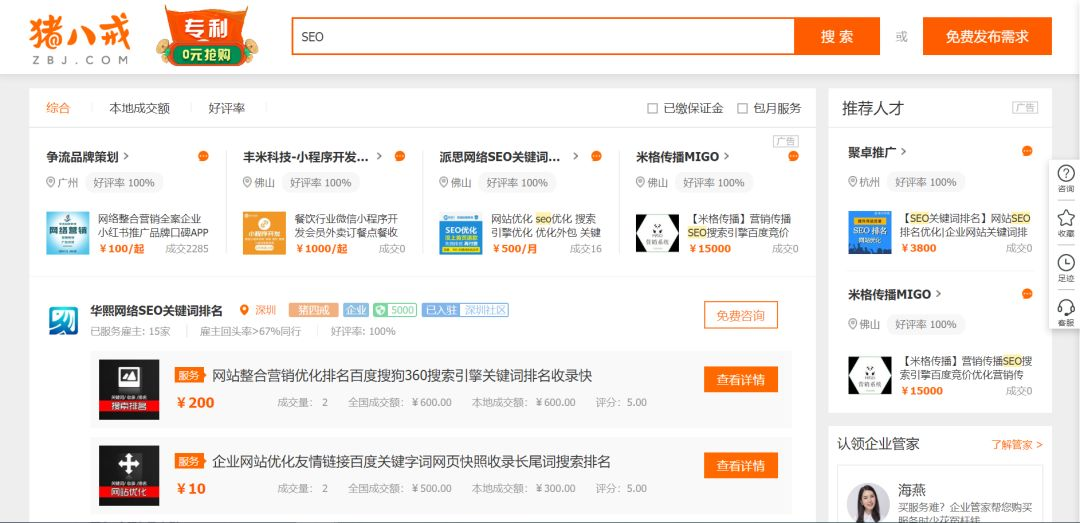Image resolution: width=1080 pixels, height=523 pixels.
Task: Open the 咨询 help icon in side toolbar
Action: click(x=1066, y=178)
